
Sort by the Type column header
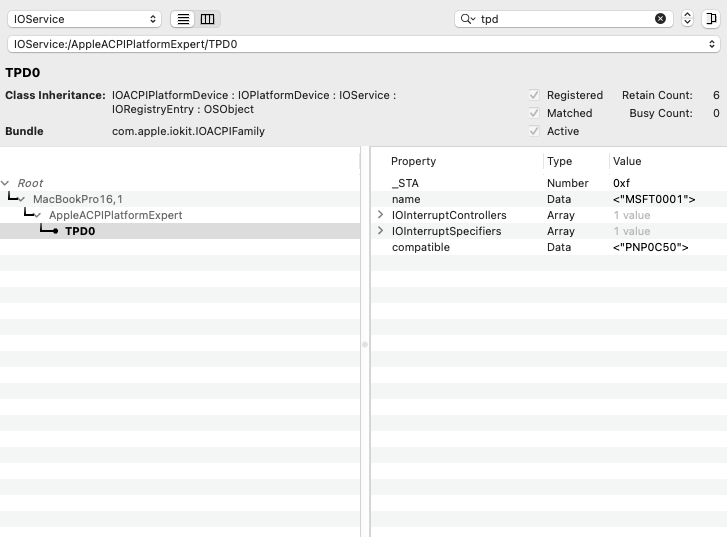[560, 161]
